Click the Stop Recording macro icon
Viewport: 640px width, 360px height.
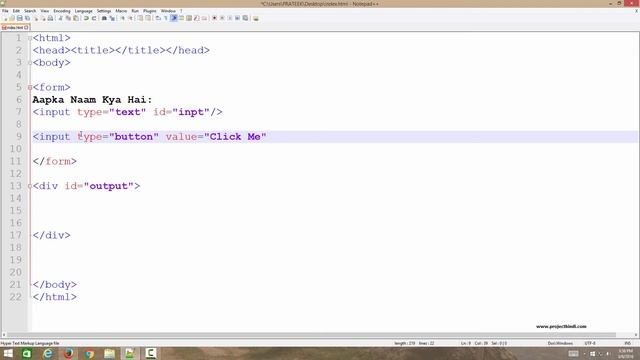tap(222, 18)
